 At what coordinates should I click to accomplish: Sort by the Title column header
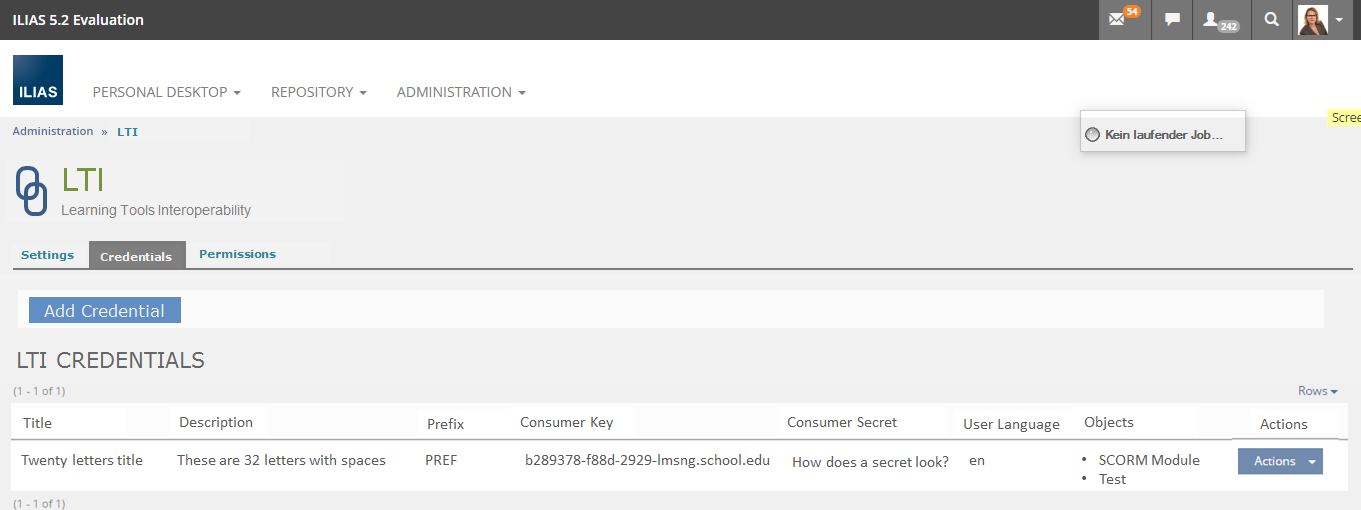(37, 423)
